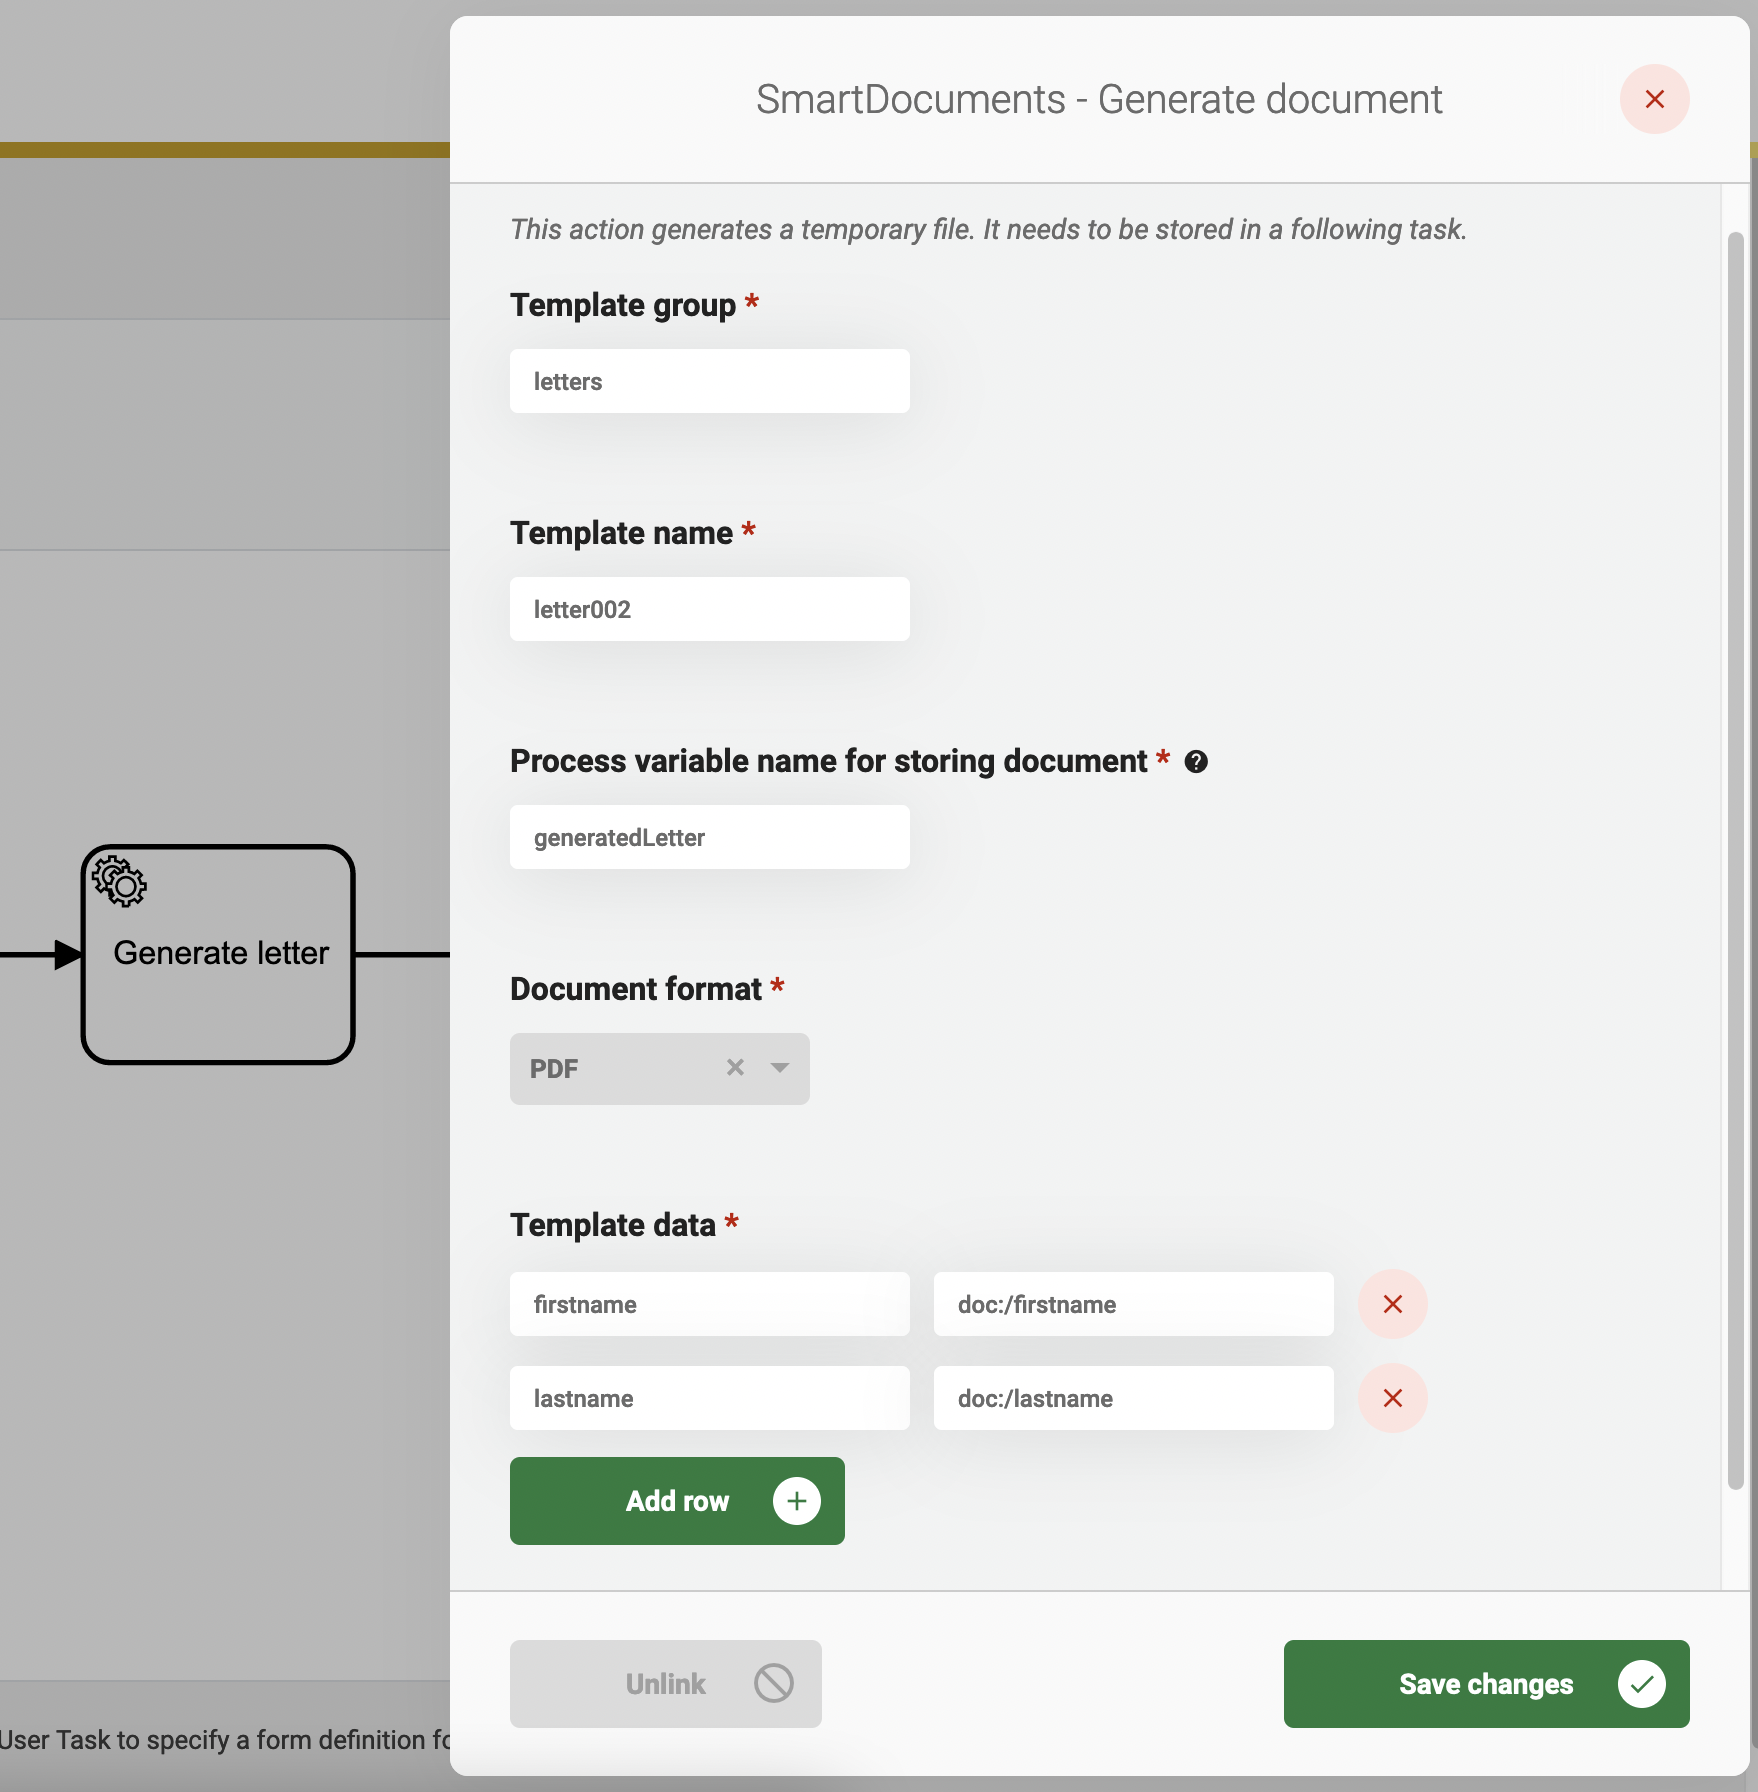The height and width of the screenshot is (1792, 1758).
Task: Expand the Document format dropdown arrow
Action: [780, 1068]
